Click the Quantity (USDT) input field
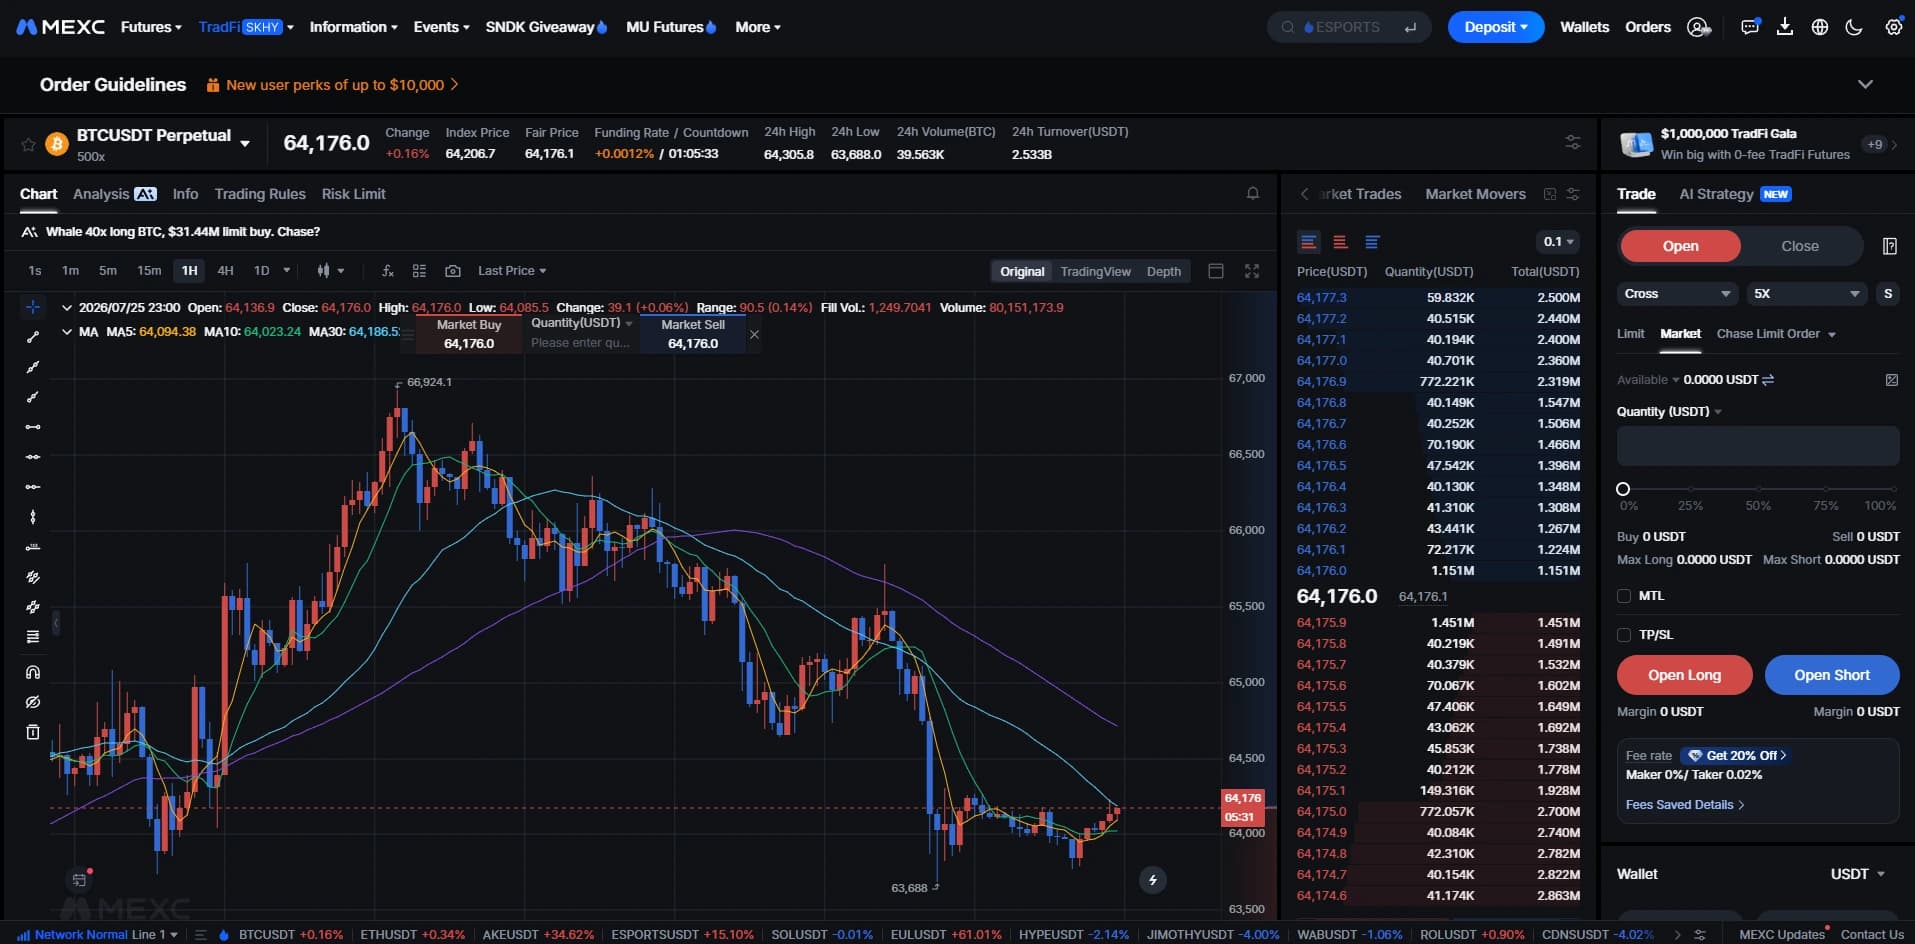The width and height of the screenshot is (1915, 944). (x=1758, y=446)
